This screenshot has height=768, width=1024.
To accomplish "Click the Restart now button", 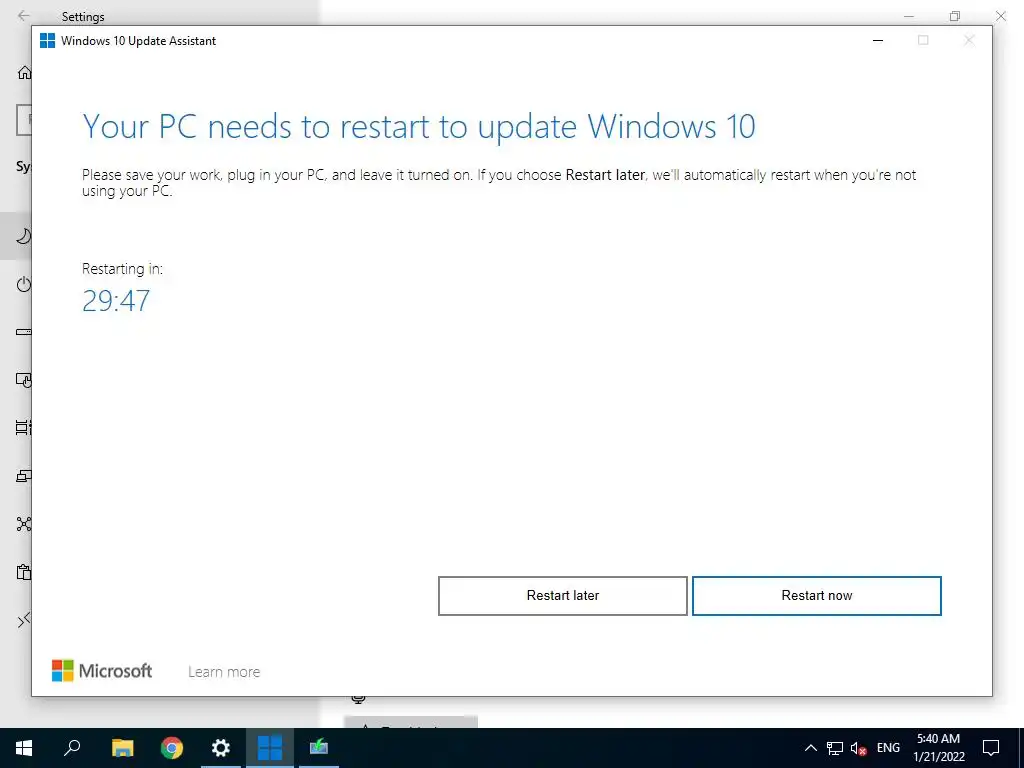I will coord(816,596).
